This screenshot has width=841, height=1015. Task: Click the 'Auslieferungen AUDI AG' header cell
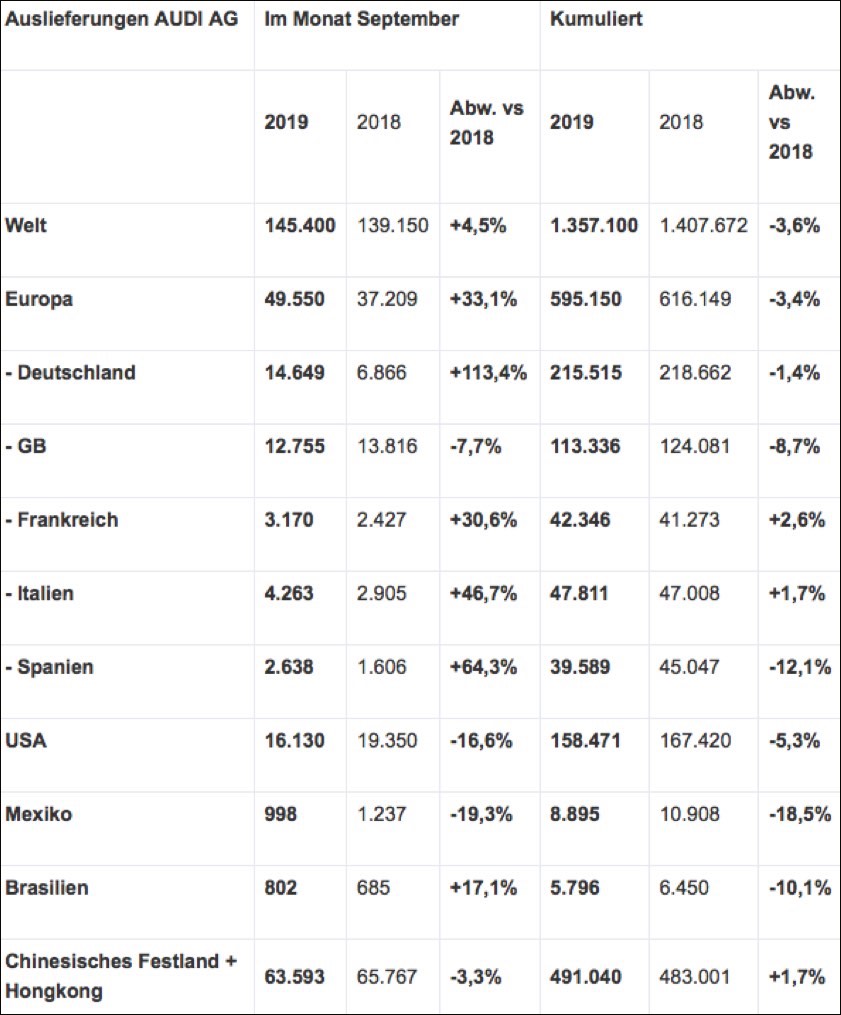[x=120, y=20]
